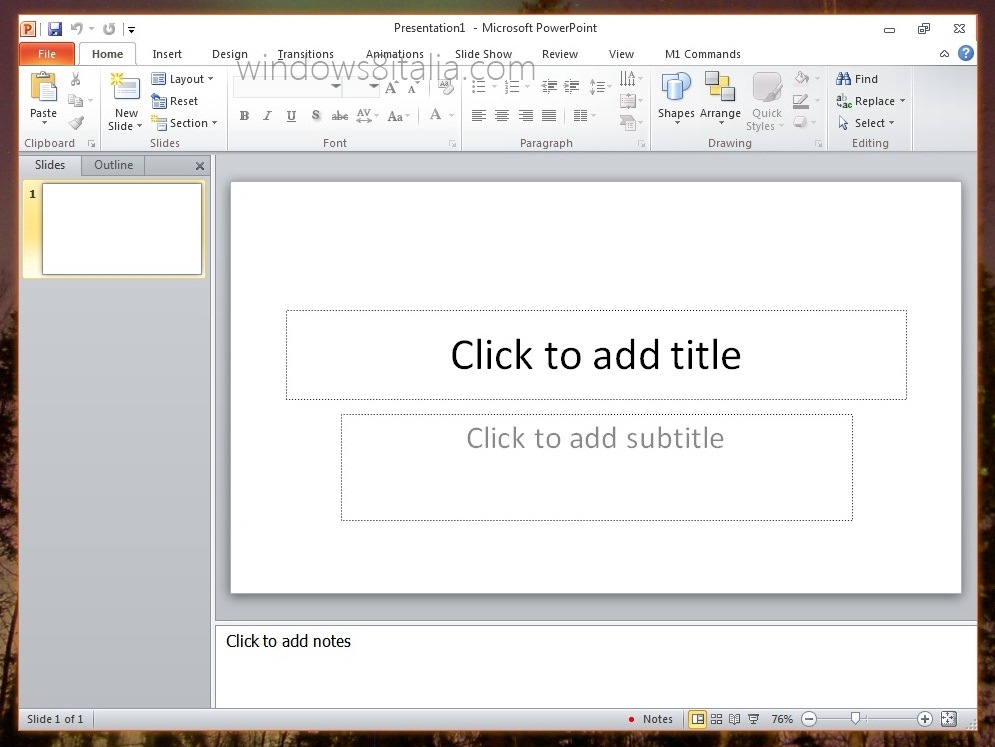Switch to the Outline pane tab
This screenshot has width=995, height=747.
113,165
